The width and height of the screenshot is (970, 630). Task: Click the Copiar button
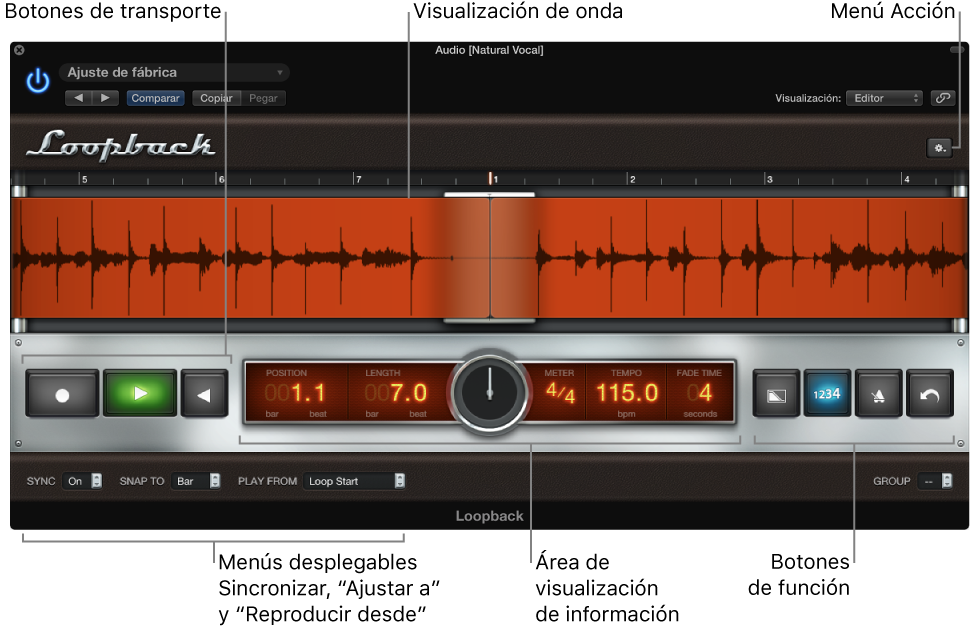pos(216,98)
